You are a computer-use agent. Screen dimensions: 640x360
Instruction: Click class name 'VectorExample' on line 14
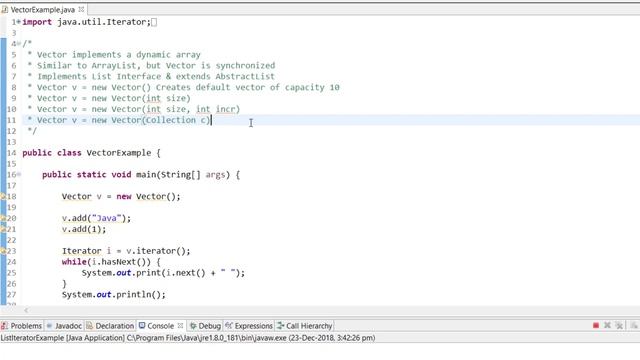[x=119, y=153]
